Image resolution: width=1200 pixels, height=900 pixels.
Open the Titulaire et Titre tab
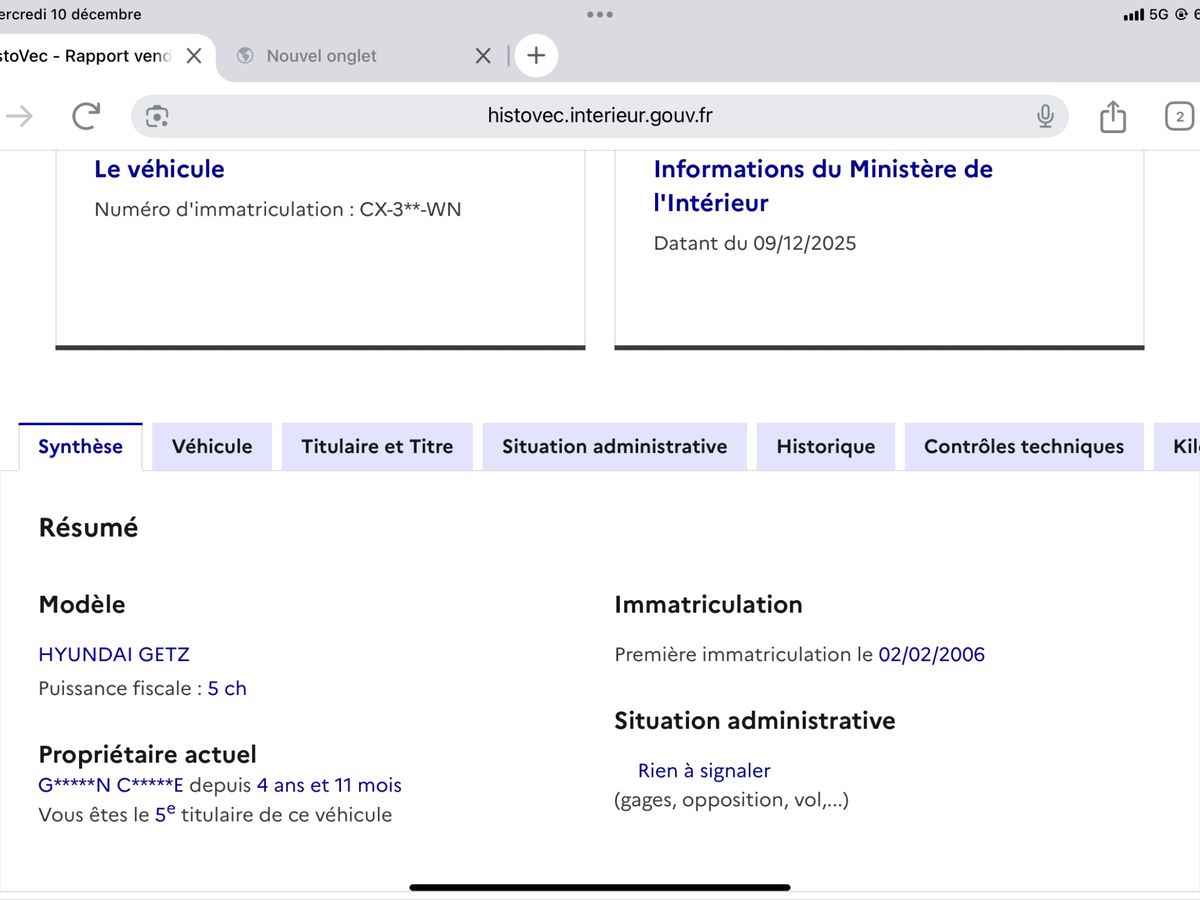(377, 447)
